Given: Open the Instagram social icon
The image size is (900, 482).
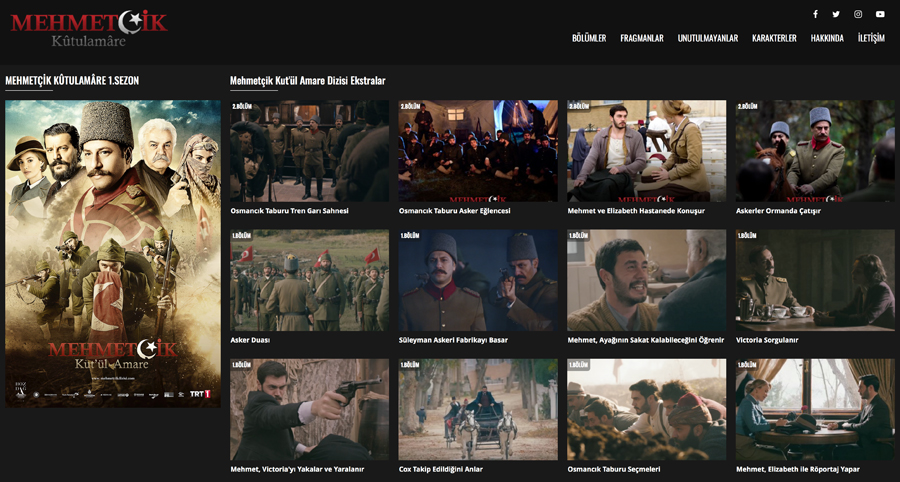Looking at the screenshot, I should [x=858, y=14].
